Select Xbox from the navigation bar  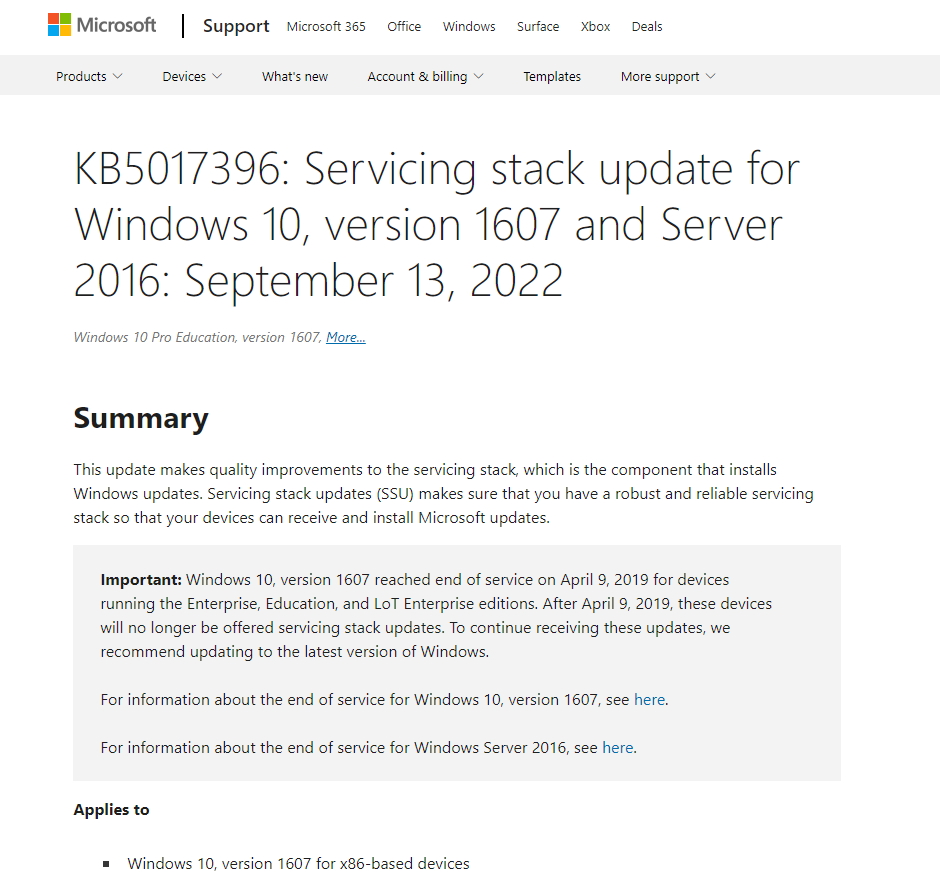[x=595, y=27]
